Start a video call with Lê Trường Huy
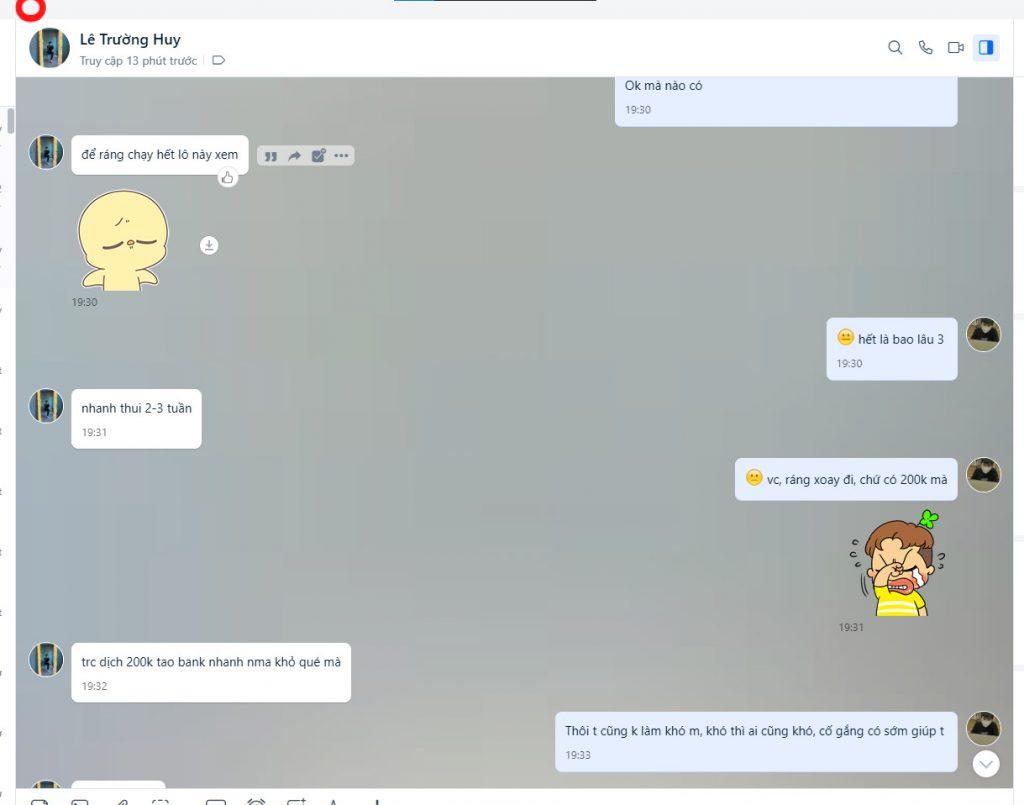 955,47
